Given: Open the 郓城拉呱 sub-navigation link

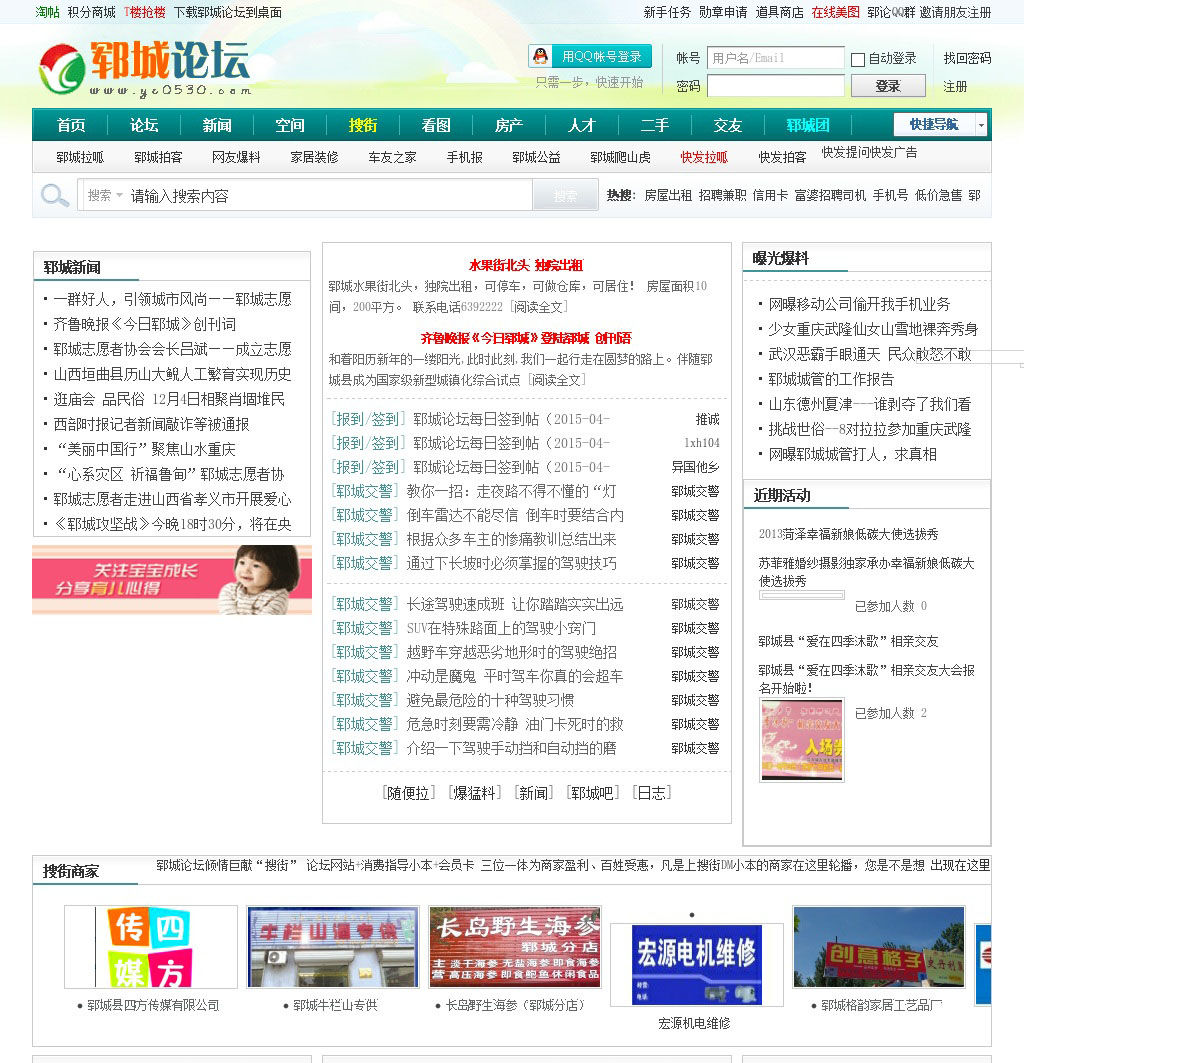Looking at the screenshot, I should (x=80, y=157).
